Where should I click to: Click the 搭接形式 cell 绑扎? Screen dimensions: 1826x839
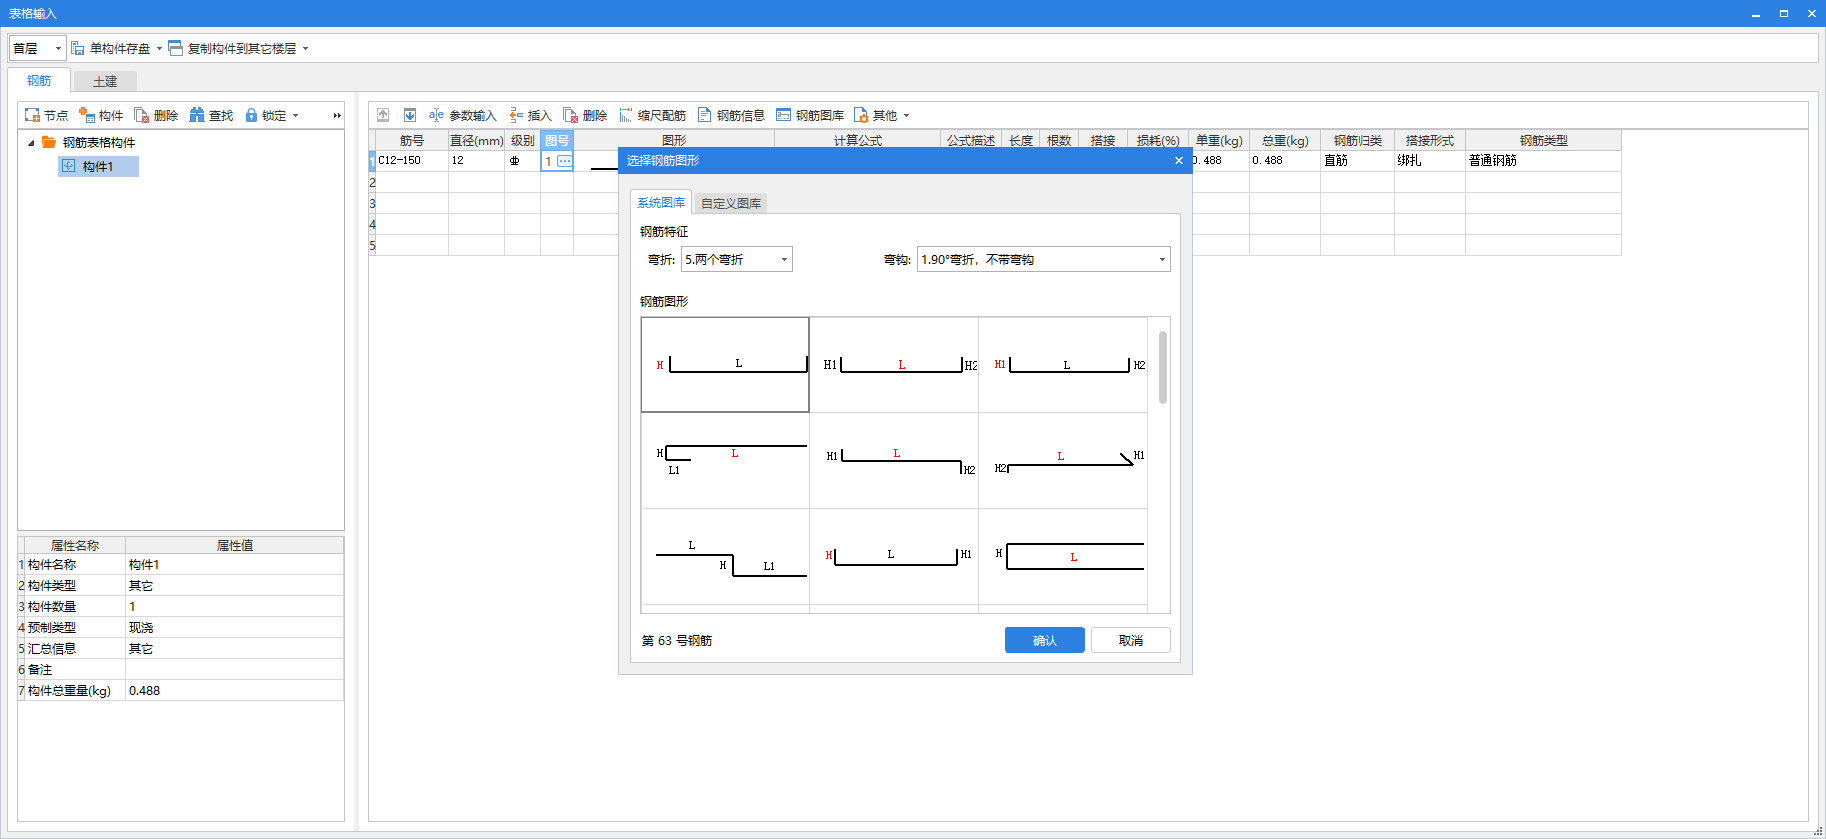pyautogui.click(x=1430, y=160)
